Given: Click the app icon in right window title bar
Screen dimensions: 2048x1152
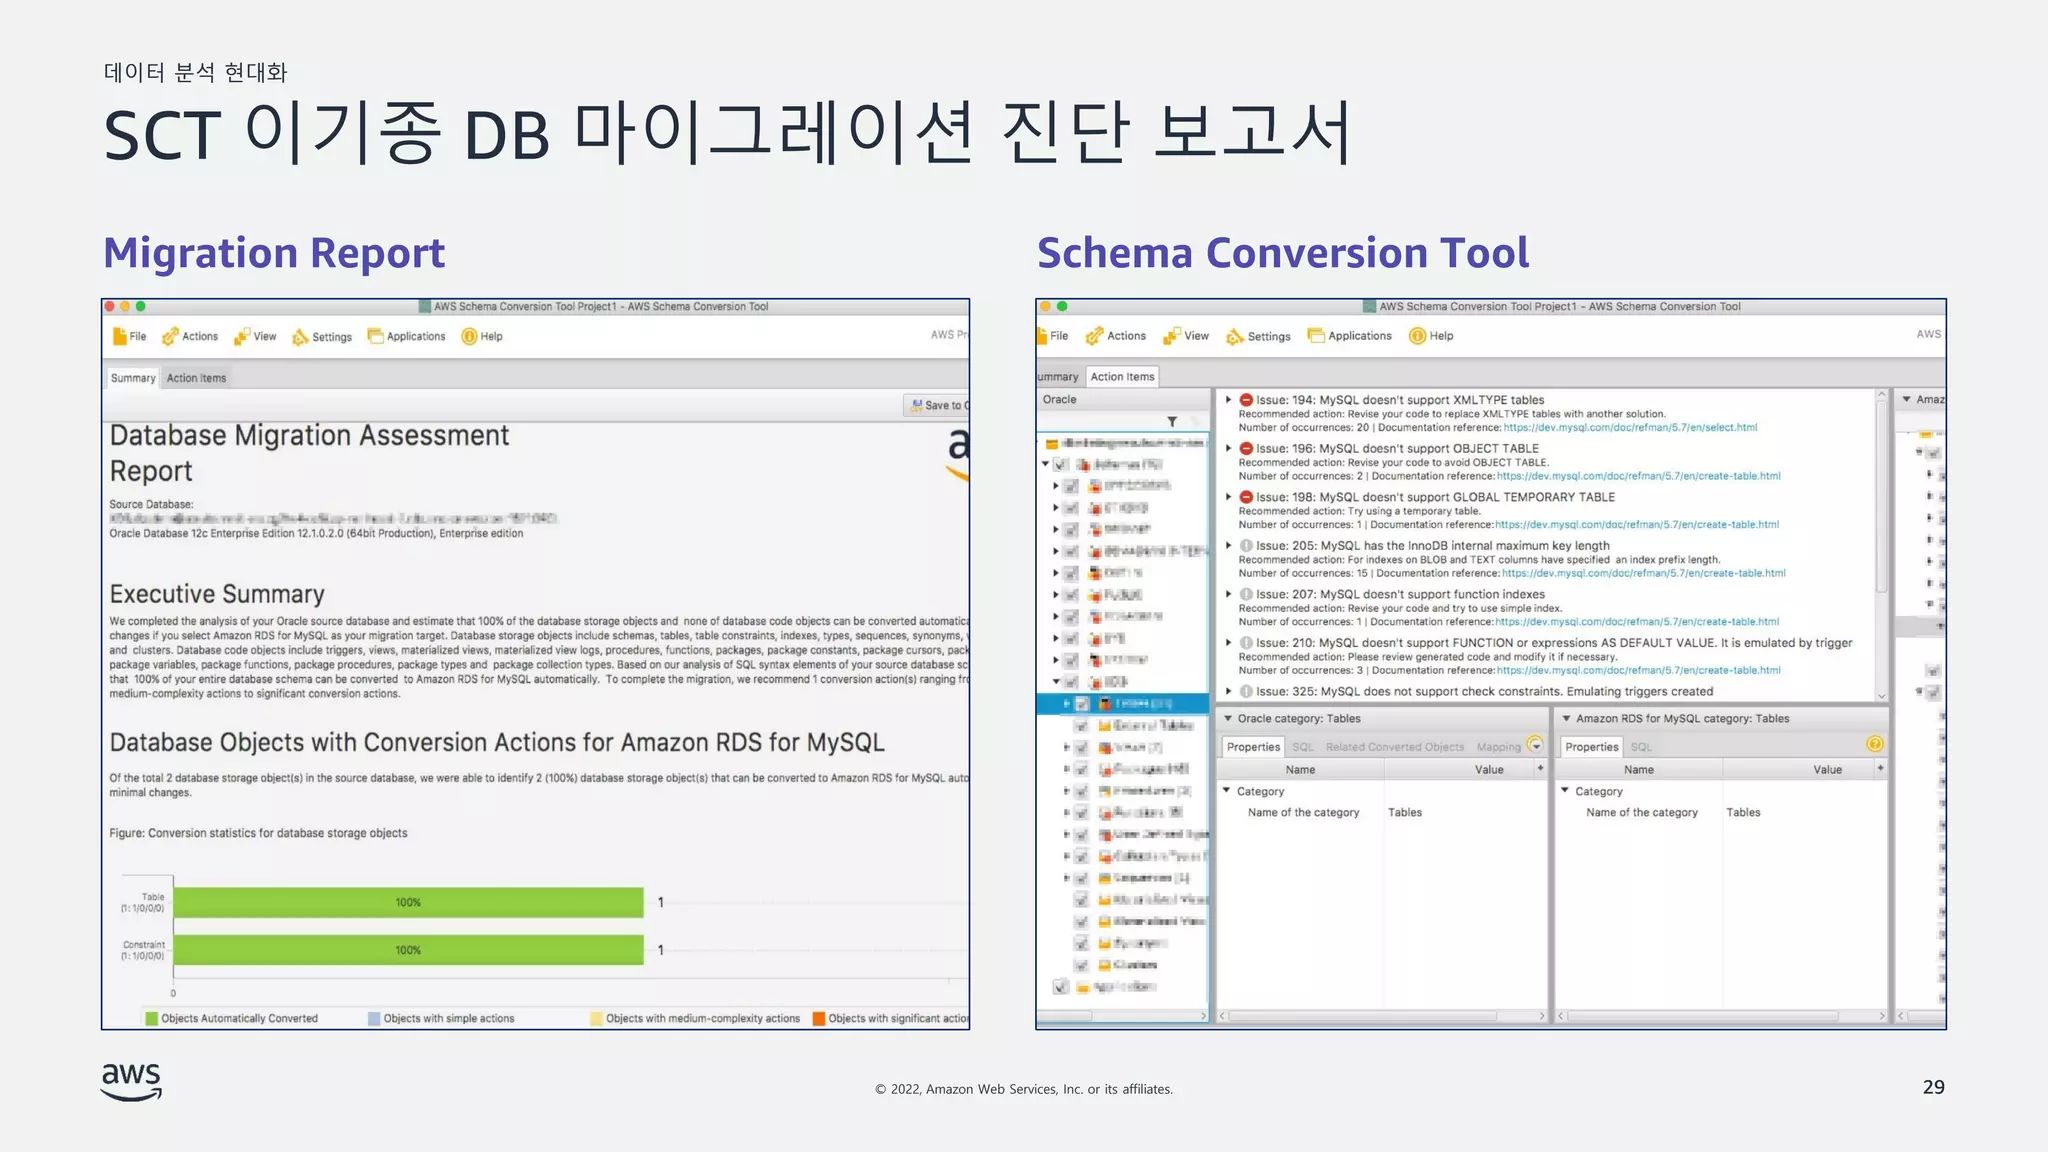Looking at the screenshot, I should tap(1370, 306).
